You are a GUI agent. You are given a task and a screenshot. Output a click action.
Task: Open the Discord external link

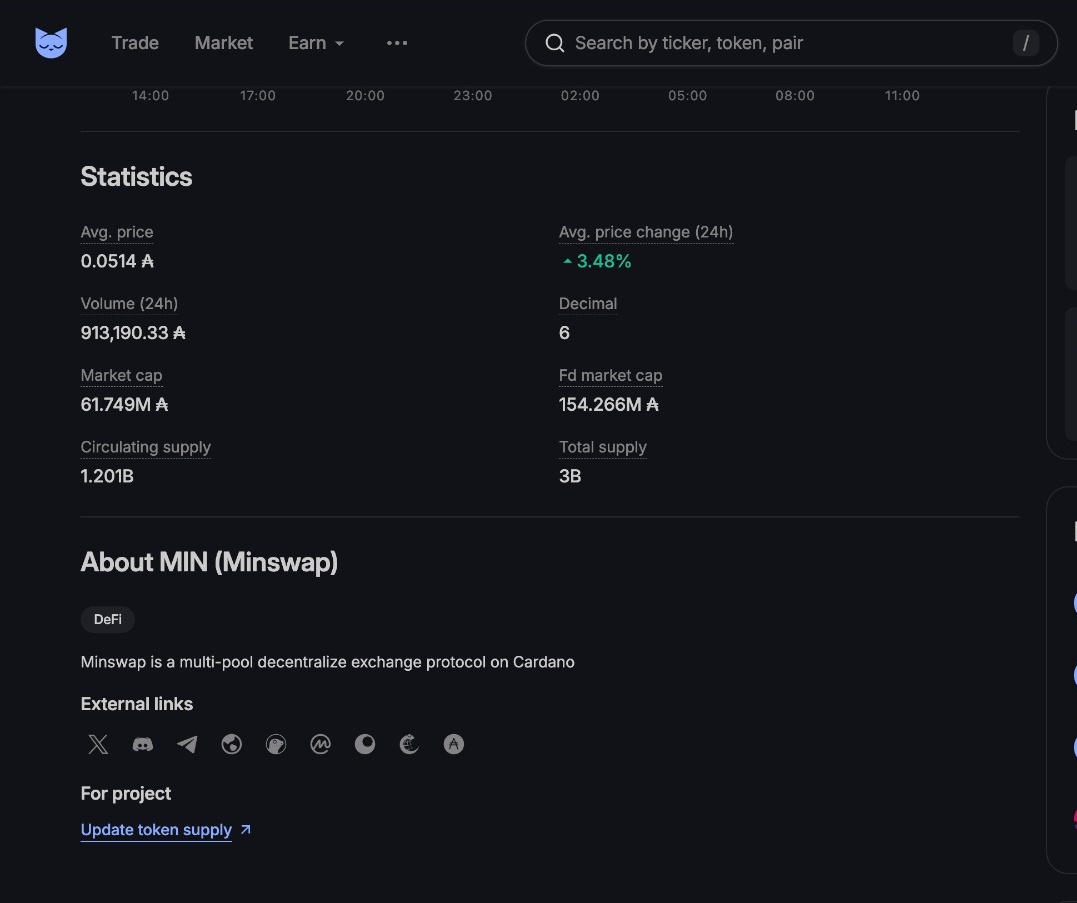[143, 744]
